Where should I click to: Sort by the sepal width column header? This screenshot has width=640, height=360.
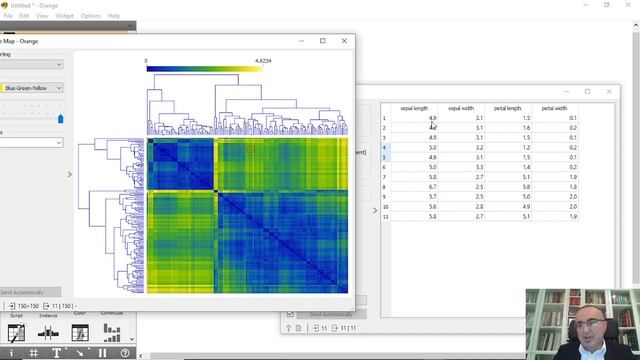tap(461, 109)
